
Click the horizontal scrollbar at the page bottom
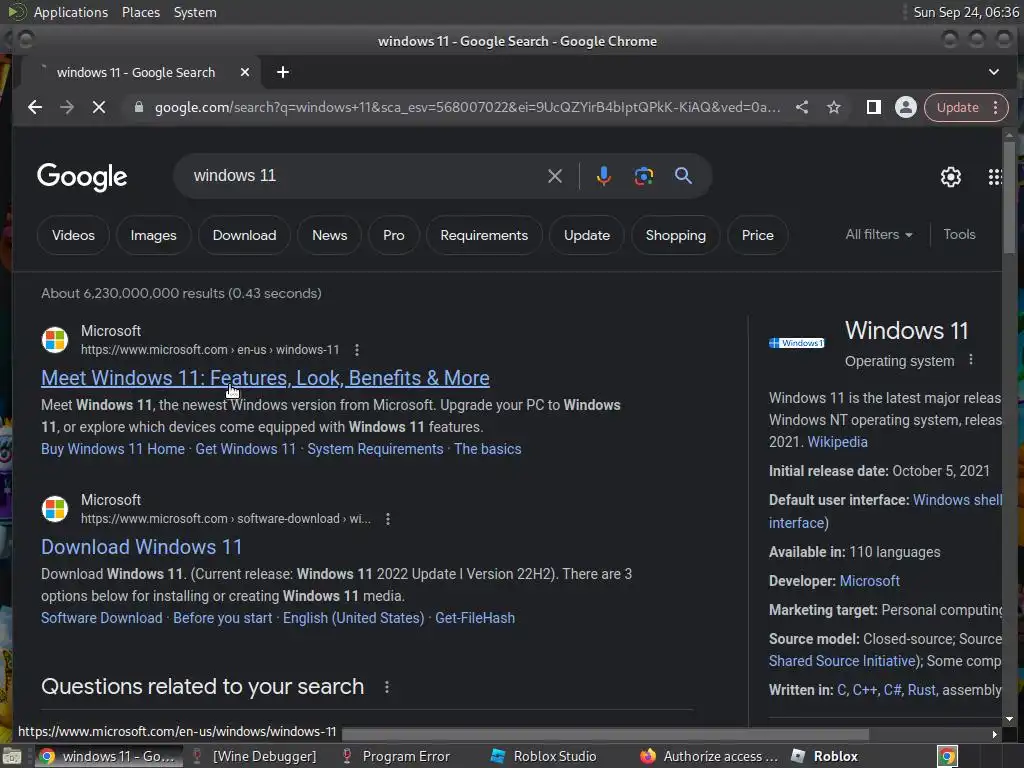tap(605, 734)
